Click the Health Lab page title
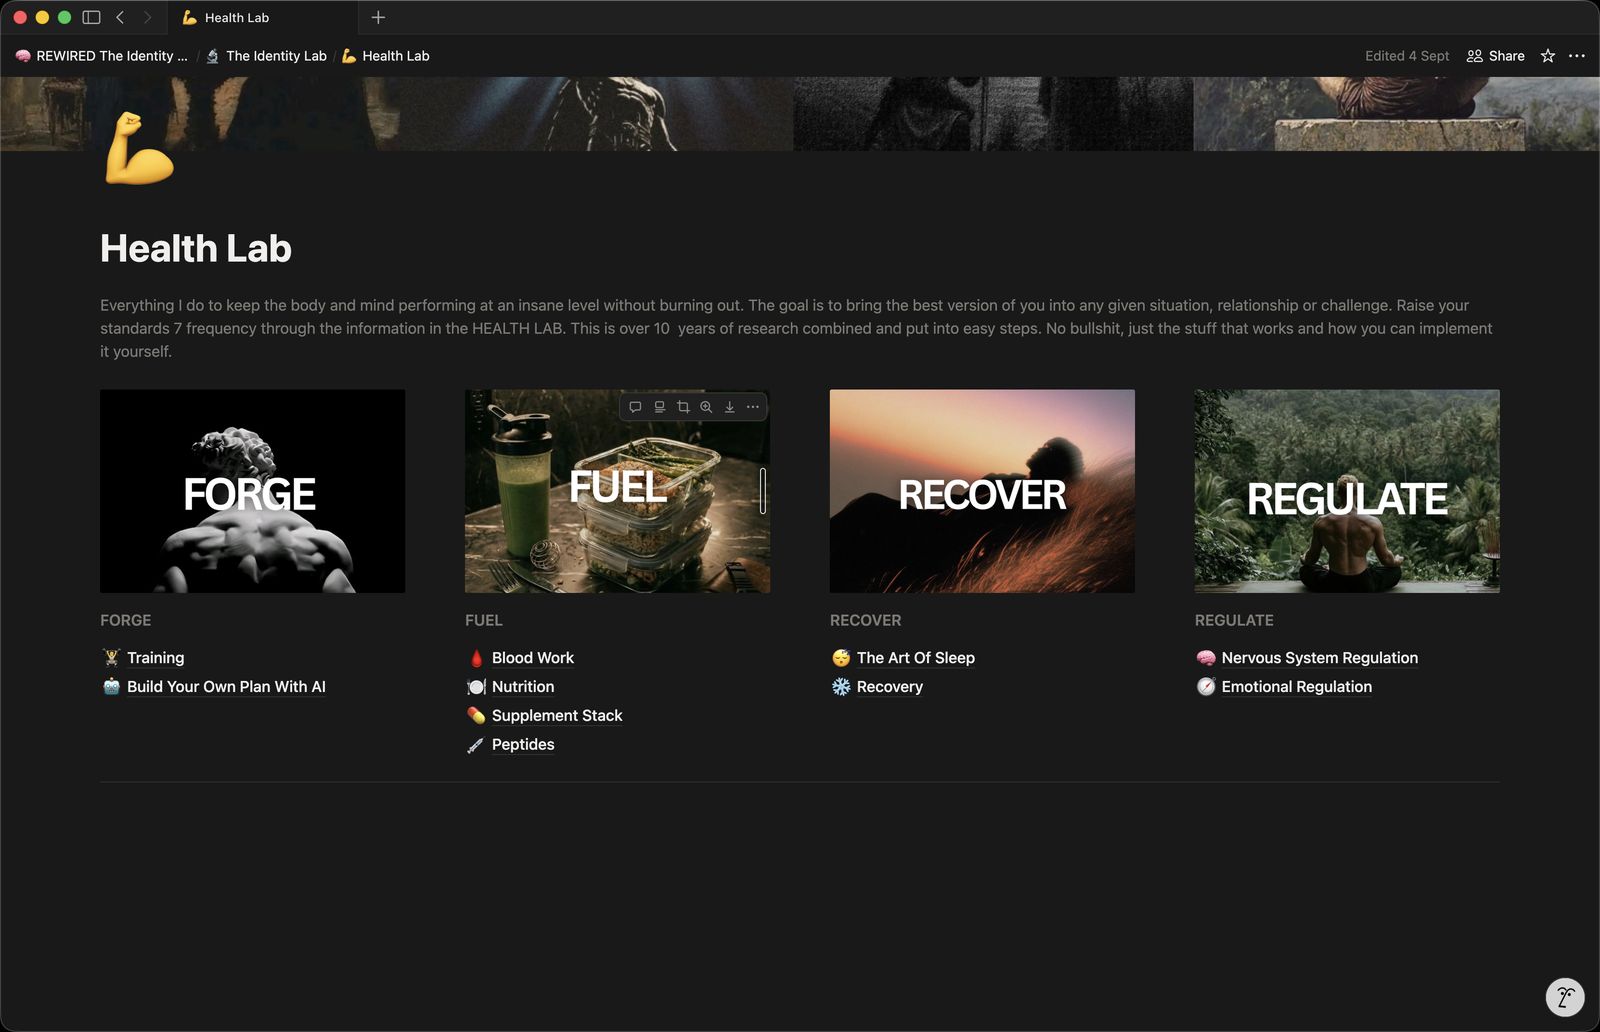The width and height of the screenshot is (1600, 1032). click(196, 249)
